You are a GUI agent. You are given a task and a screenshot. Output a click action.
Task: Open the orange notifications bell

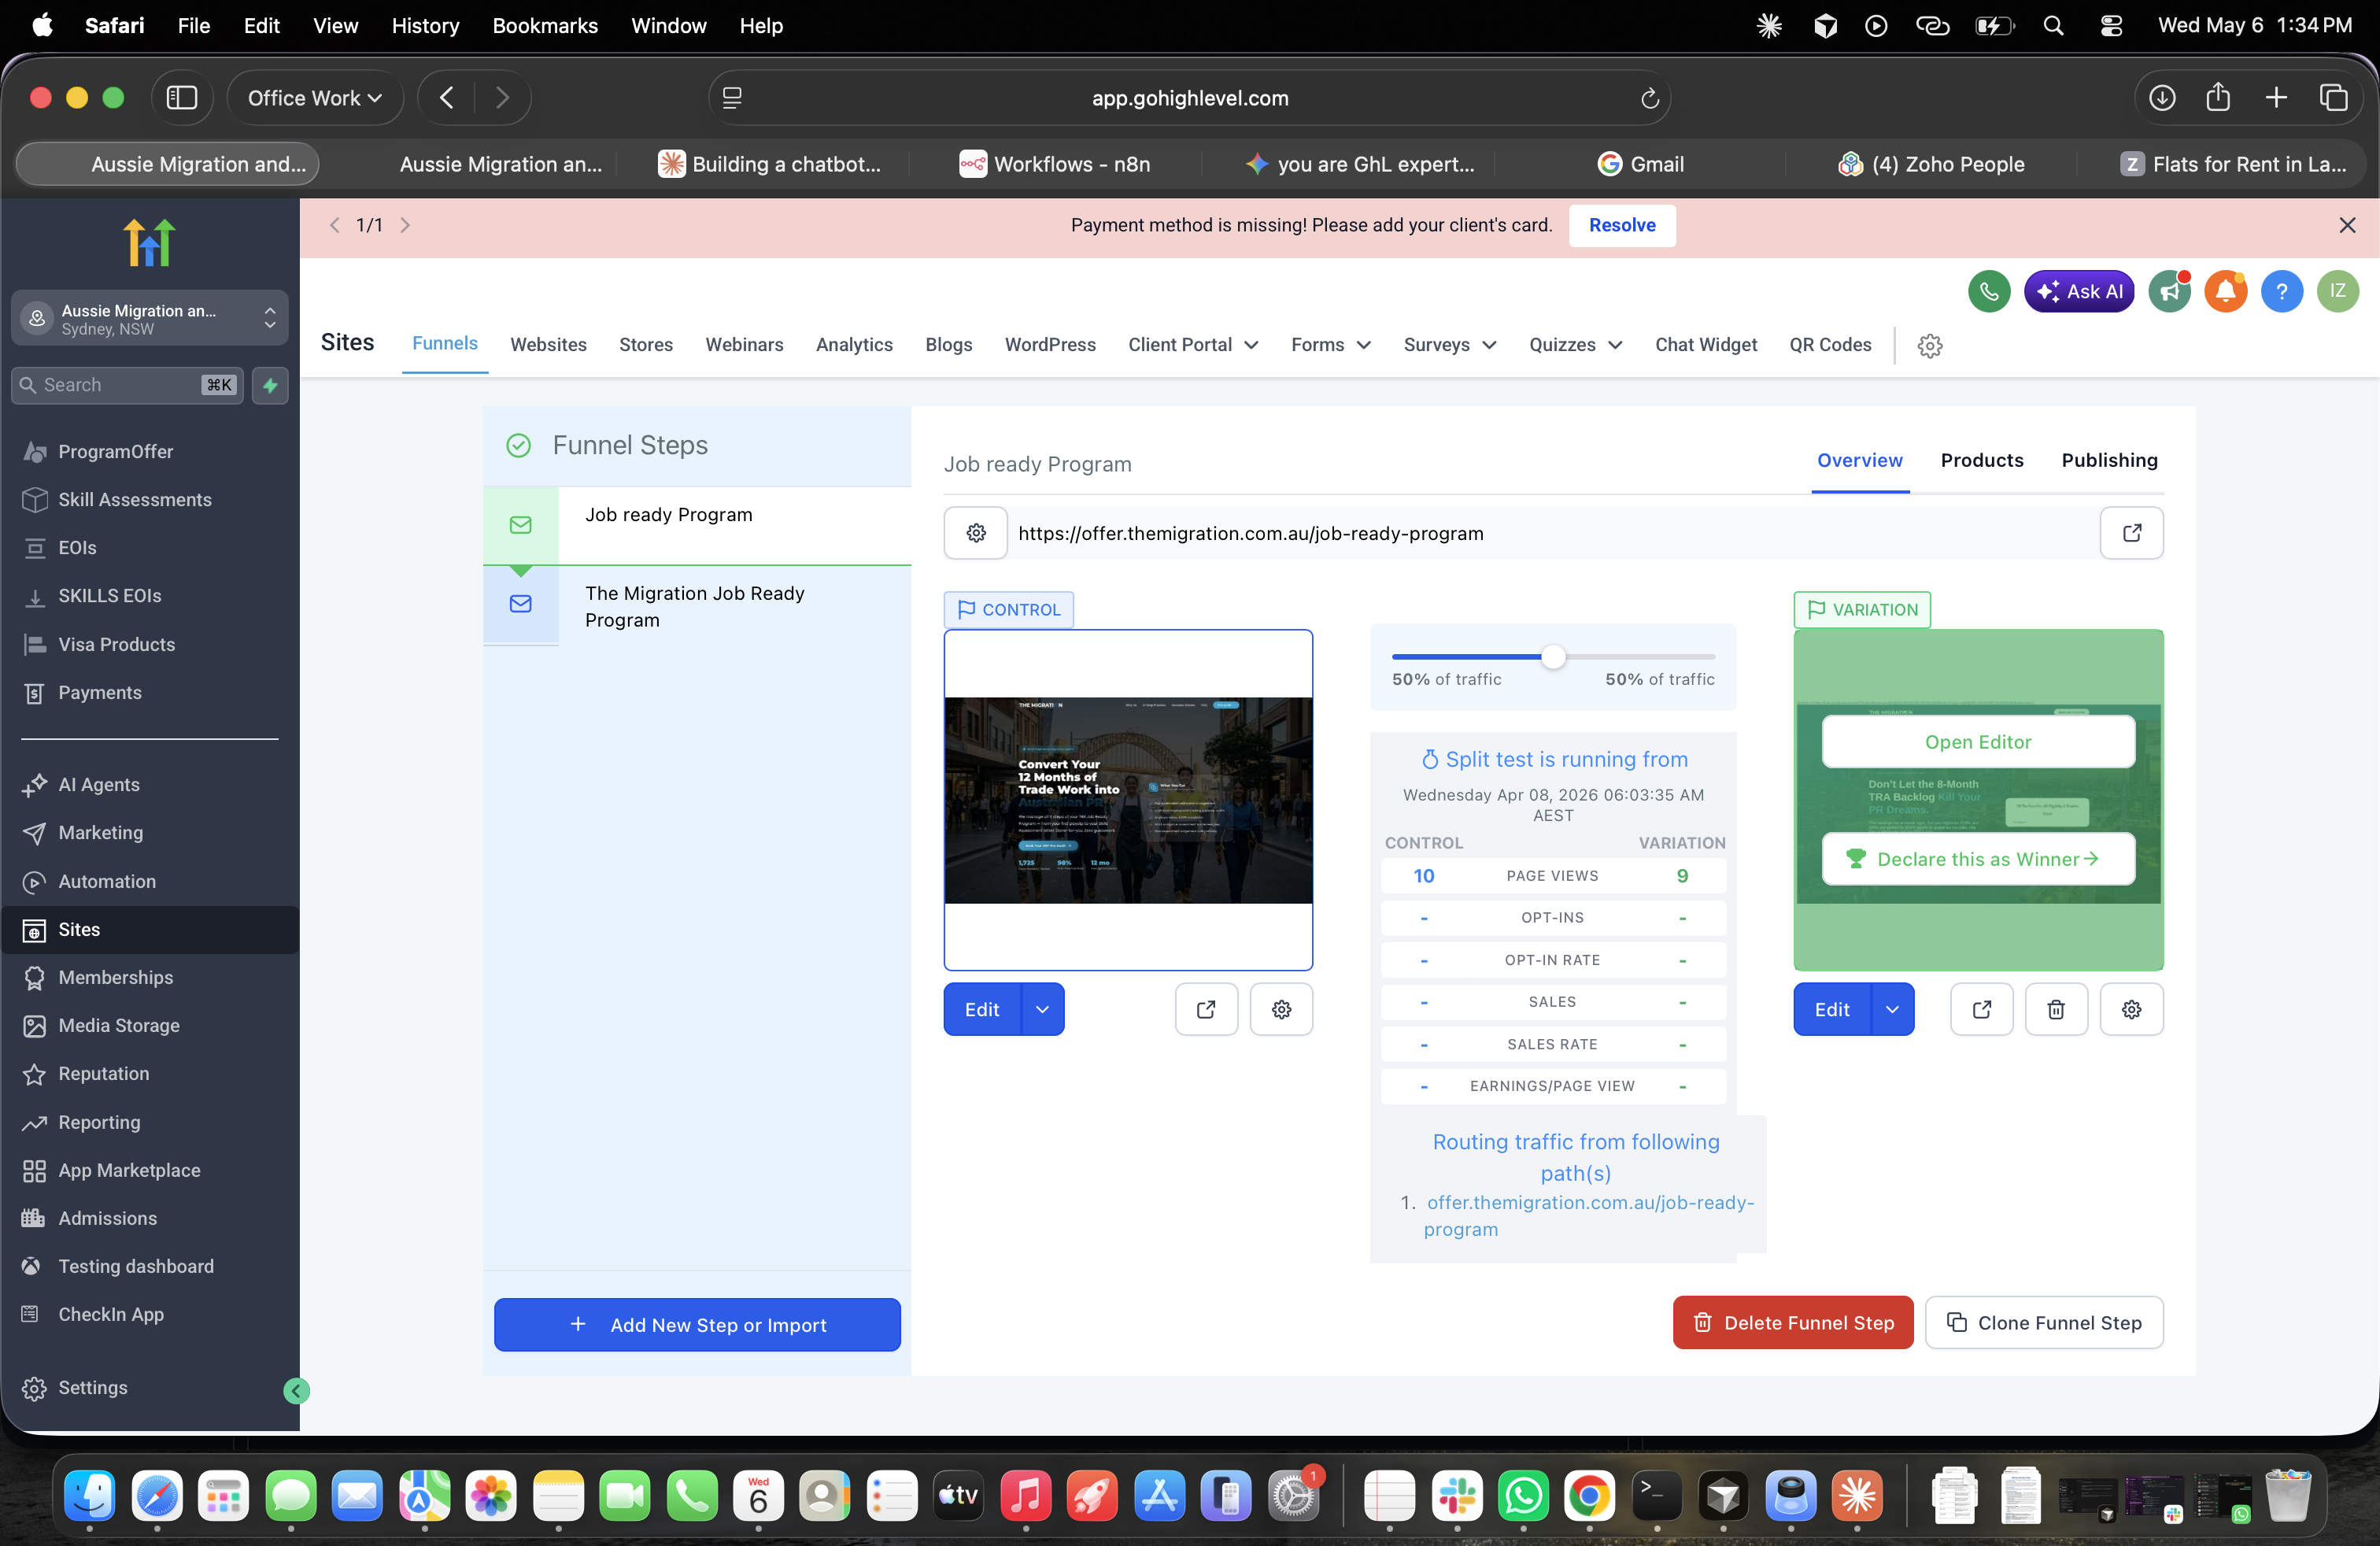(2225, 291)
